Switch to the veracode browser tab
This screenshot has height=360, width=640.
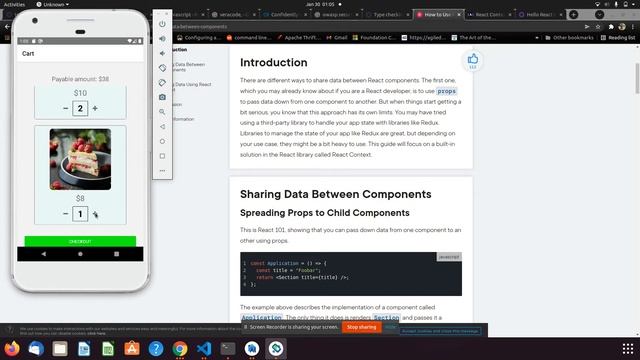coord(234,14)
